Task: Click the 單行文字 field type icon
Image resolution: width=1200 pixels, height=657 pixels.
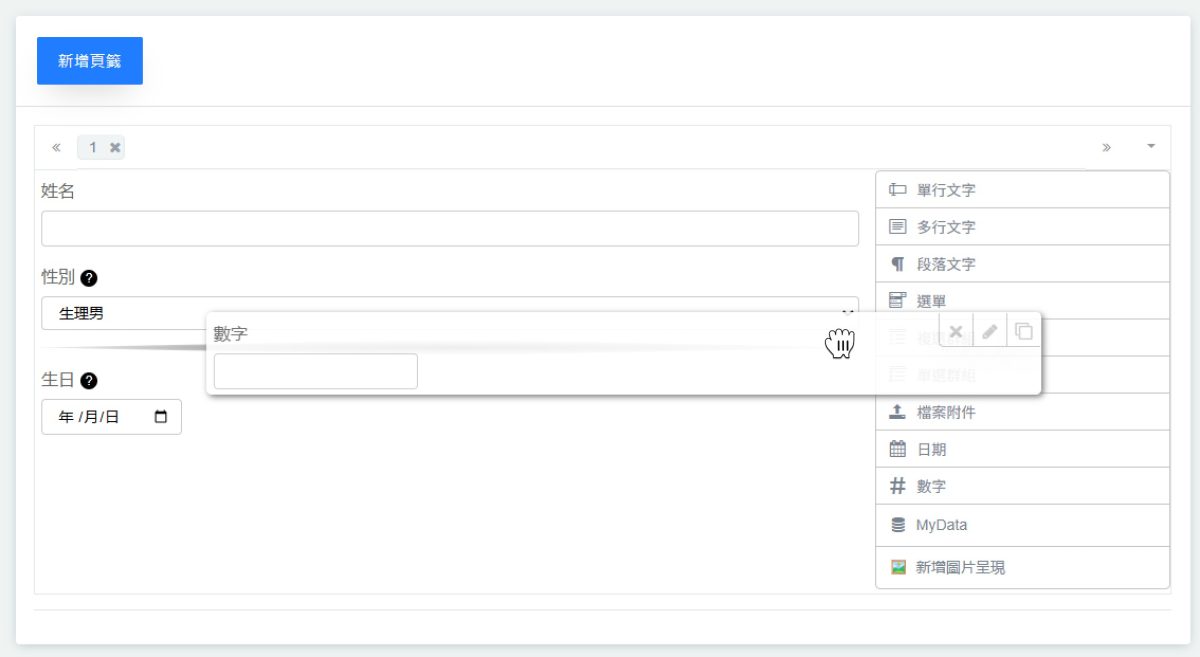Action: pos(898,190)
